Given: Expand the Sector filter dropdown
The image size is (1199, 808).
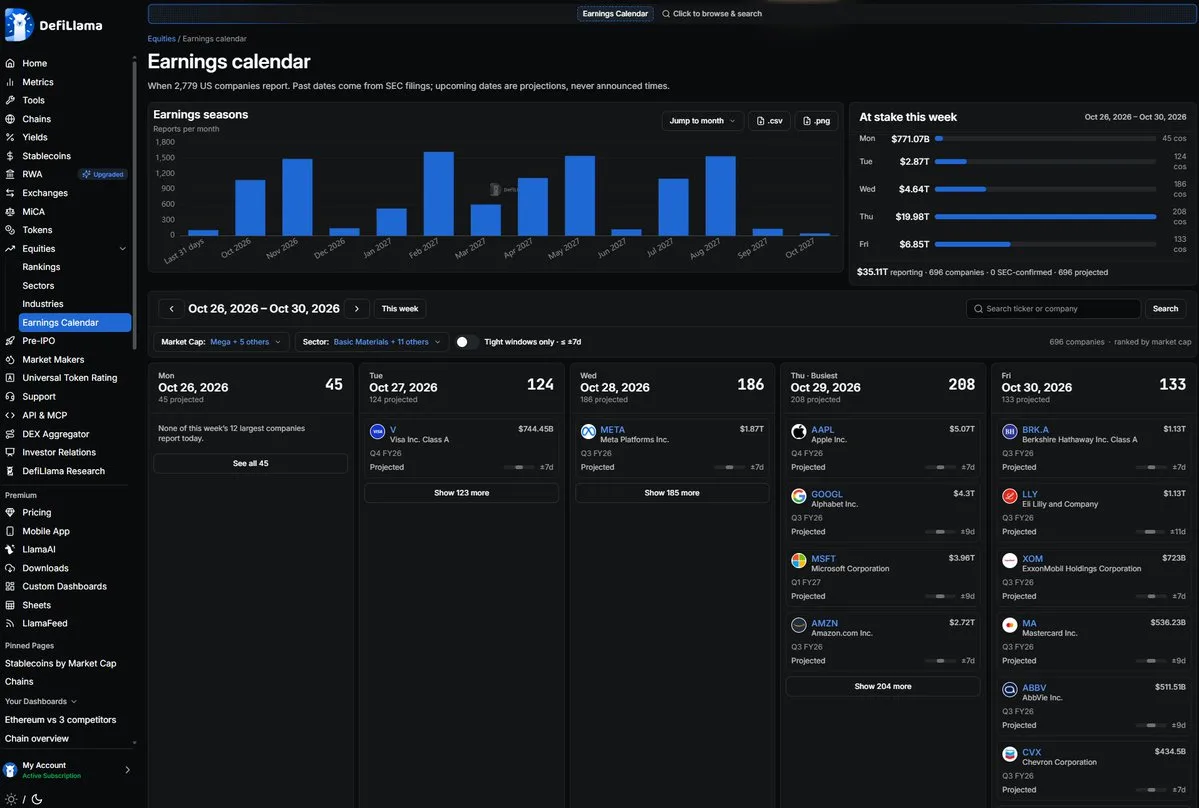Looking at the screenshot, I should (371, 342).
